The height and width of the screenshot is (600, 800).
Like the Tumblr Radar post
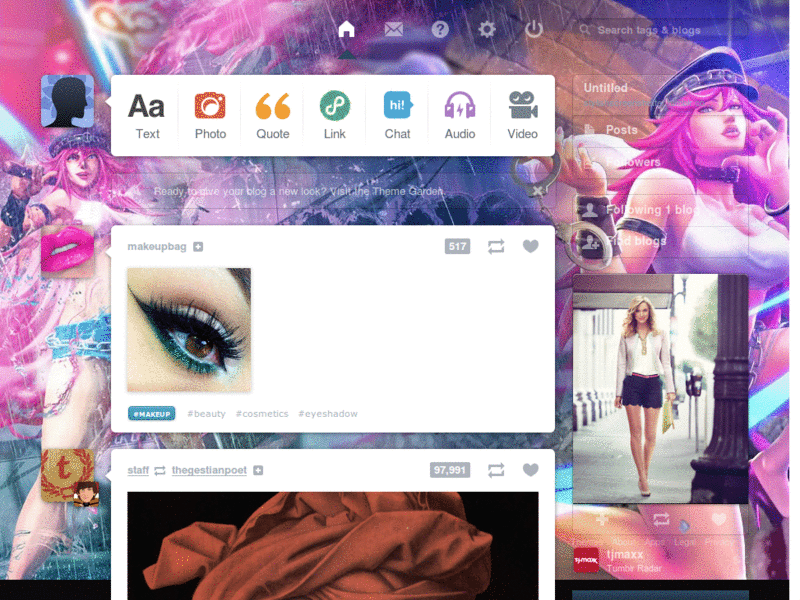tap(719, 519)
